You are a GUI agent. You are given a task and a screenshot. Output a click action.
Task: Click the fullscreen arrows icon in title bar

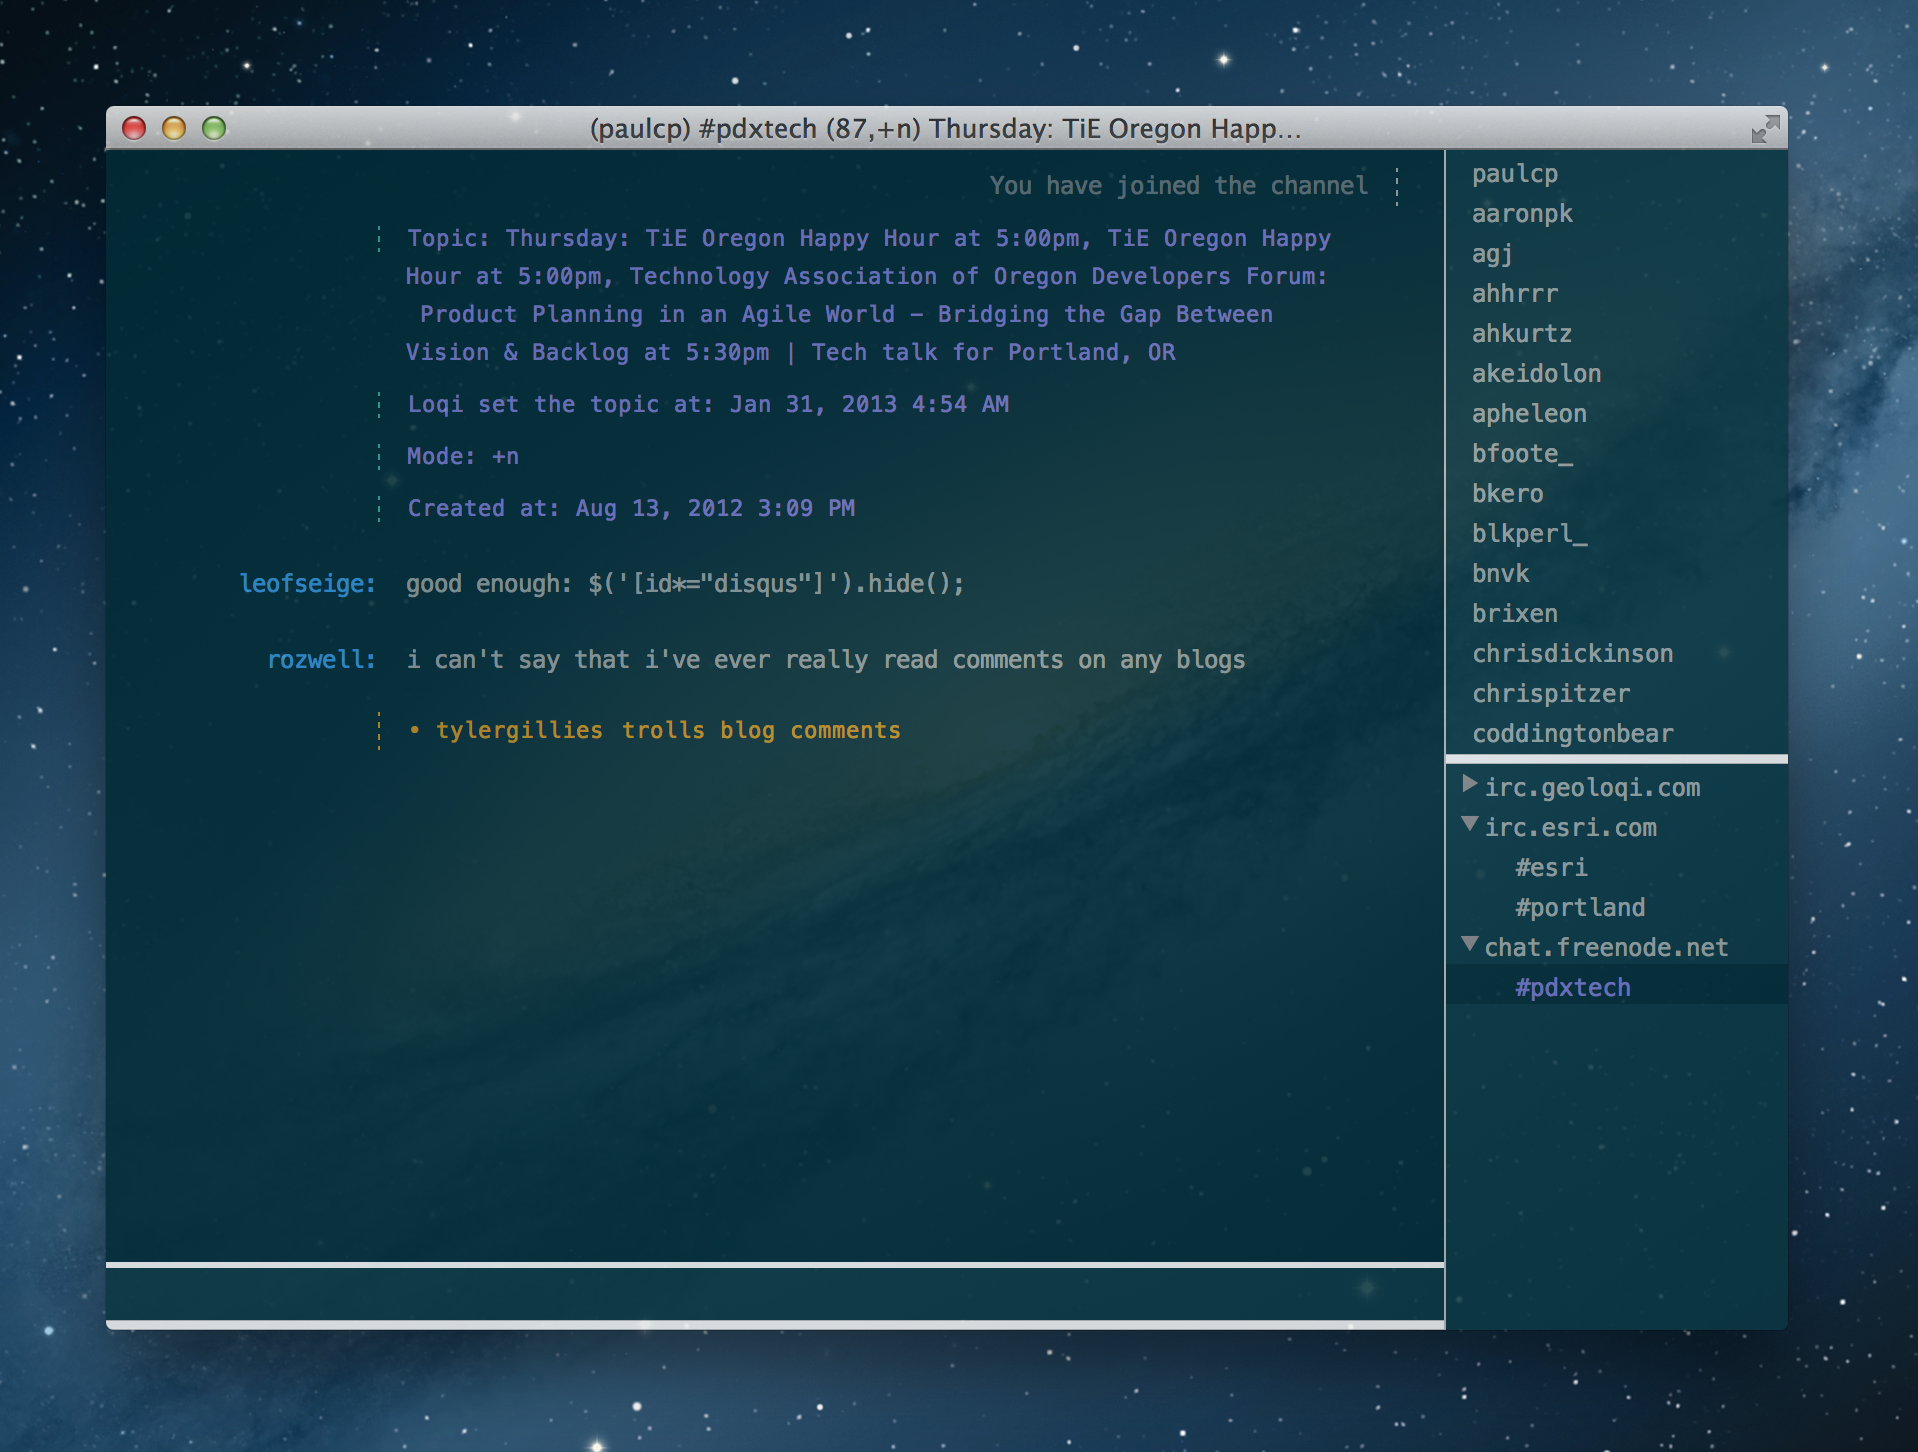1765,129
